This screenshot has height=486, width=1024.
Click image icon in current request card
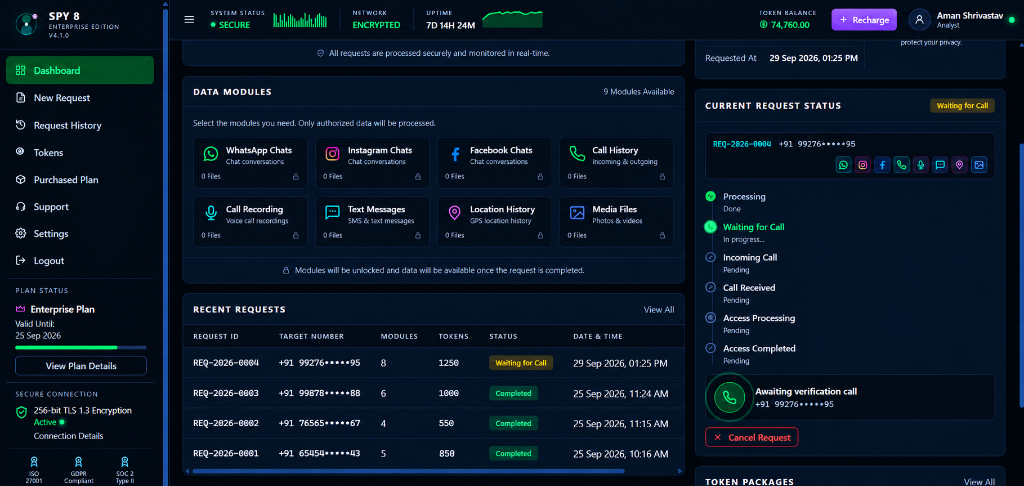coord(978,165)
